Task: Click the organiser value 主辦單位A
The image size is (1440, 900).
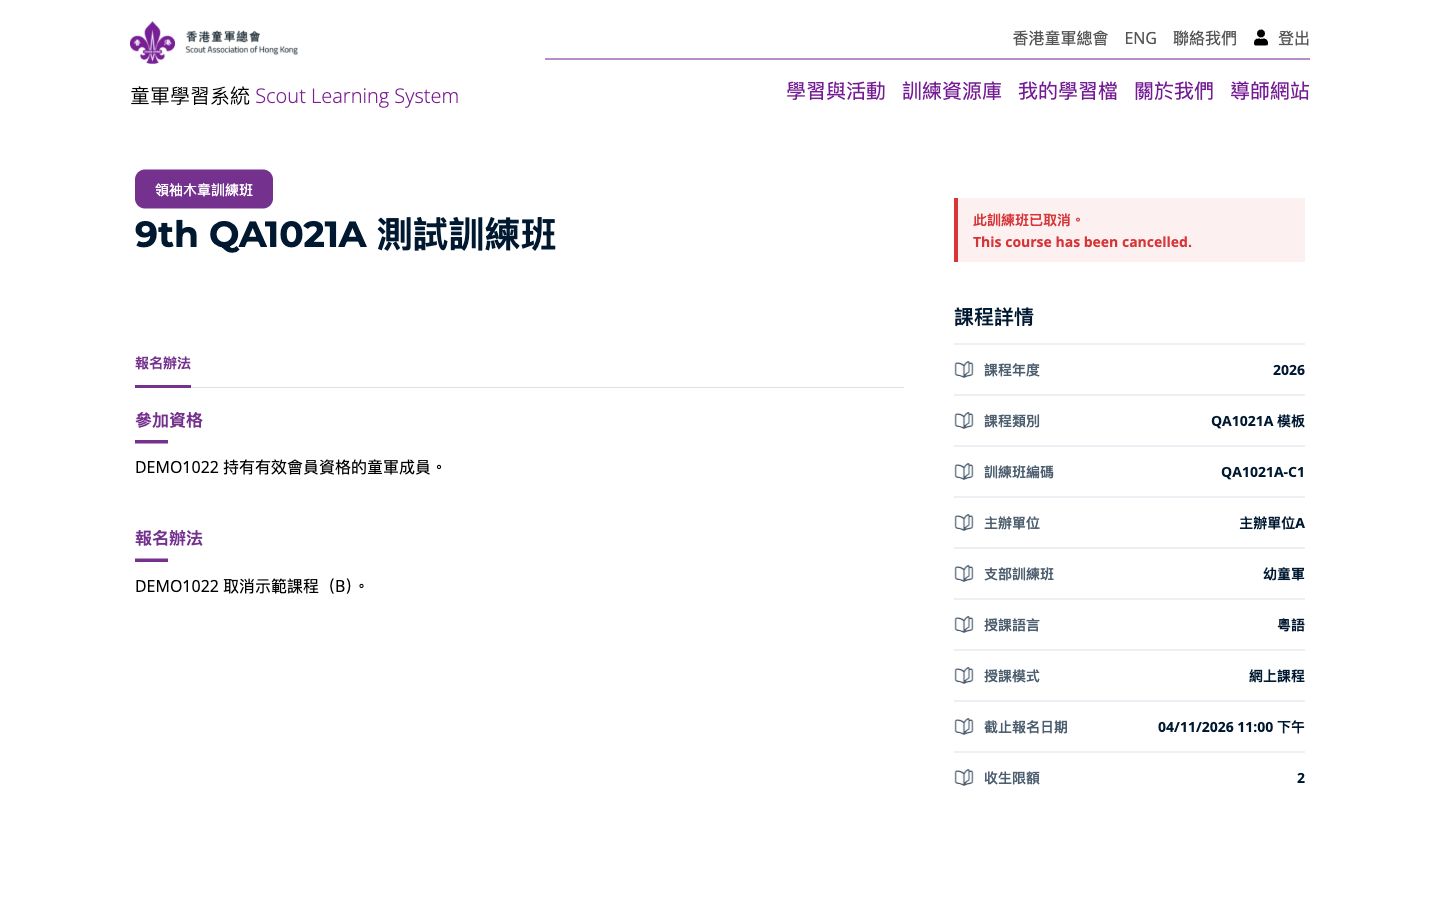Action: [1272, 523]
